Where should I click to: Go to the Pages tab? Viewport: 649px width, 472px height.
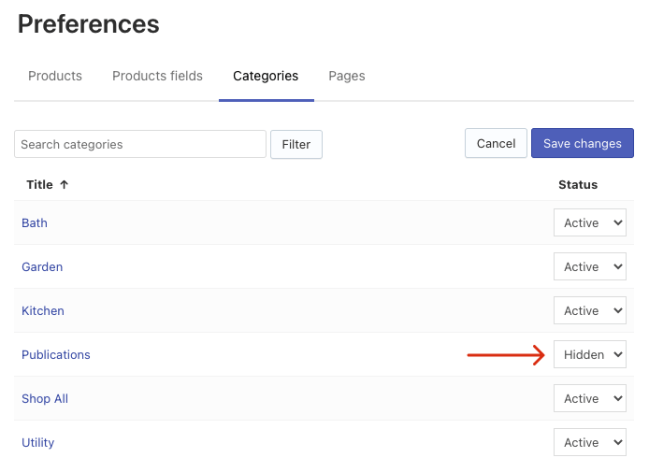pyautogui.click(x=347, y=76)
